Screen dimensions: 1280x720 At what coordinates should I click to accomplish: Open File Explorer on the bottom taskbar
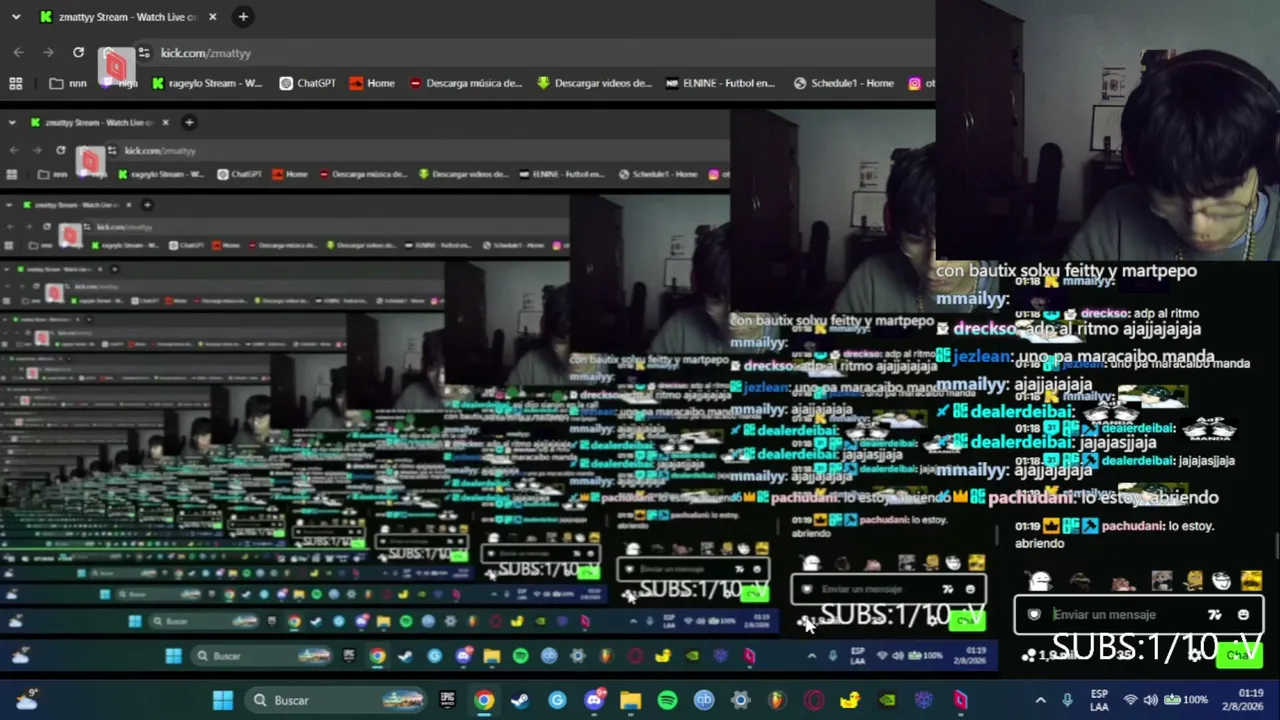point(630,700)
